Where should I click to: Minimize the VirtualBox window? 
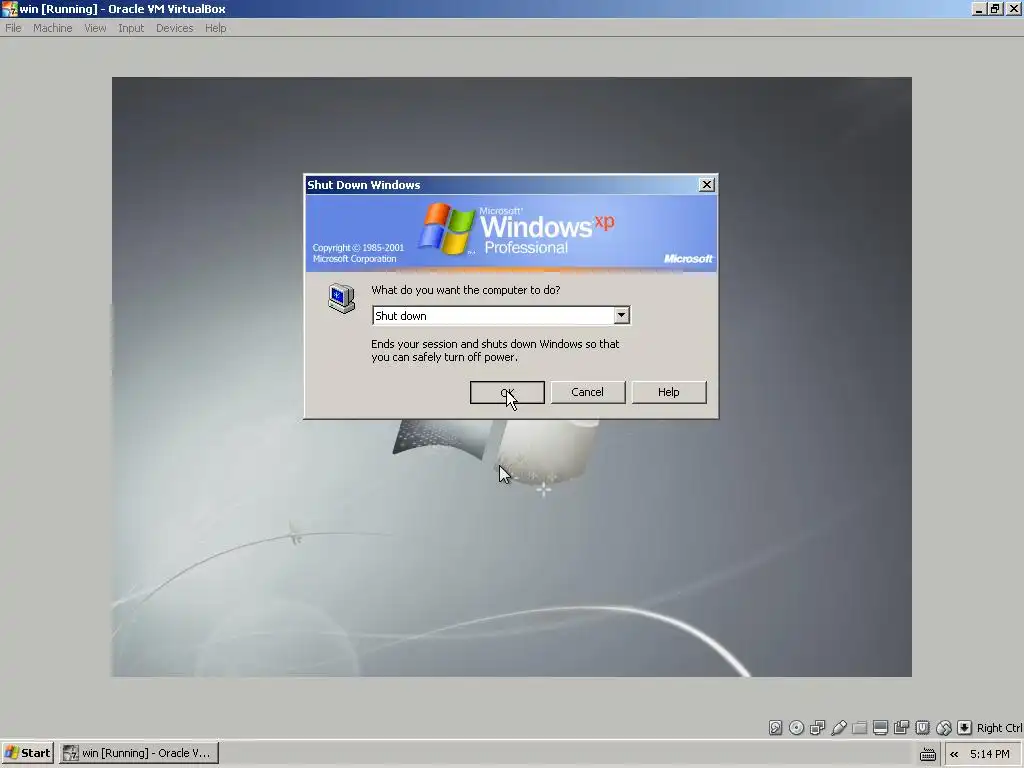coord(979,9)
